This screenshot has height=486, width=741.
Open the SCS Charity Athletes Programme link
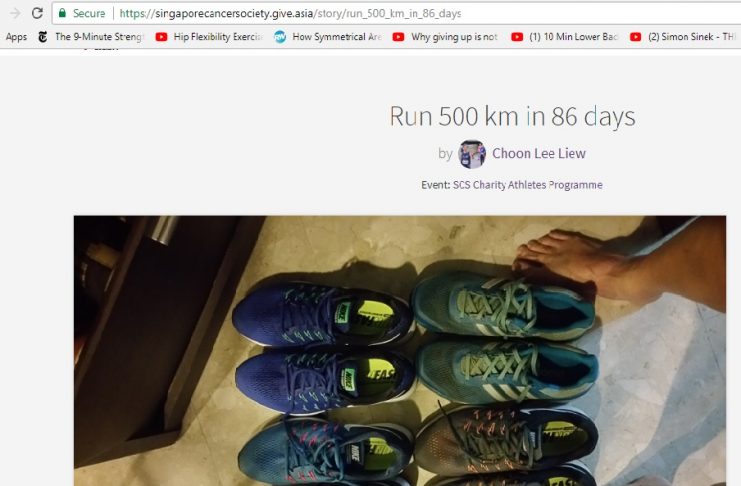coord(527,185)
